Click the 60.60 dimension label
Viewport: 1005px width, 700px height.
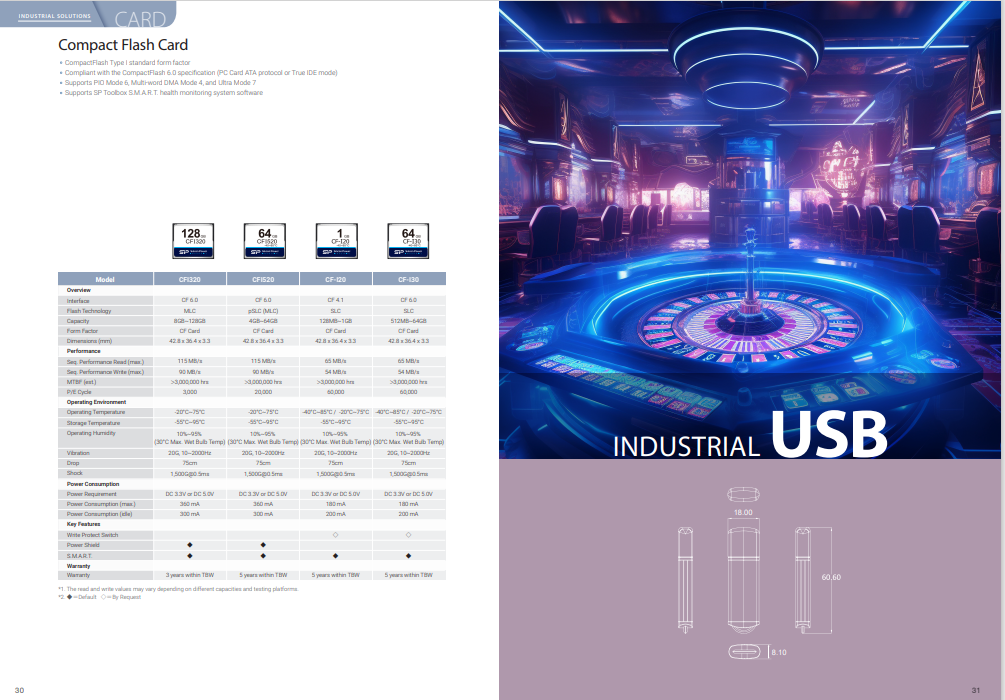[831, 577]
